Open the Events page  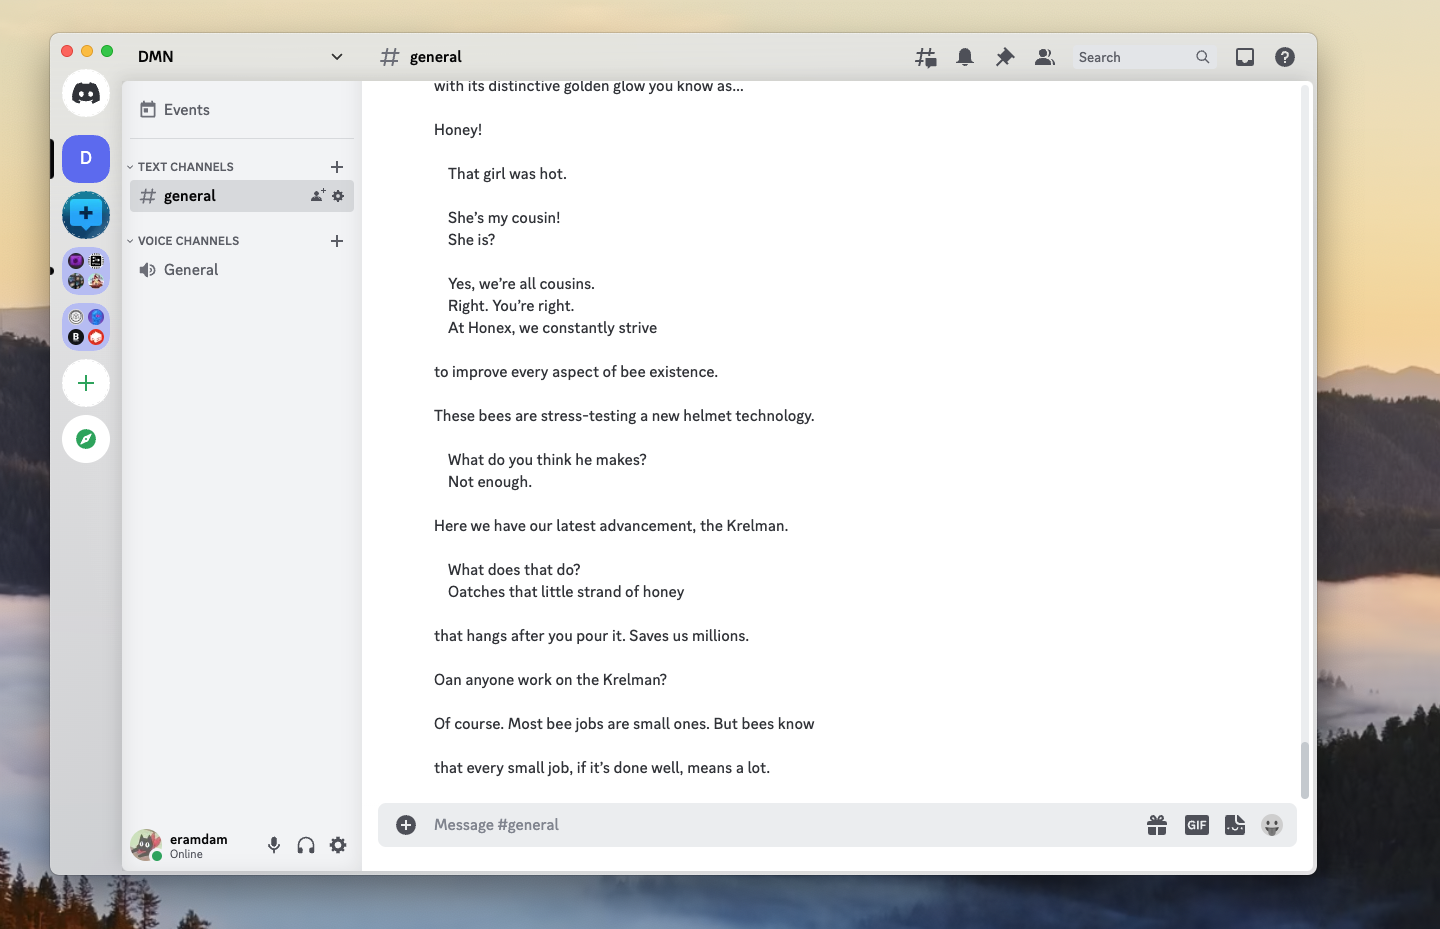(x=241, y=110)
